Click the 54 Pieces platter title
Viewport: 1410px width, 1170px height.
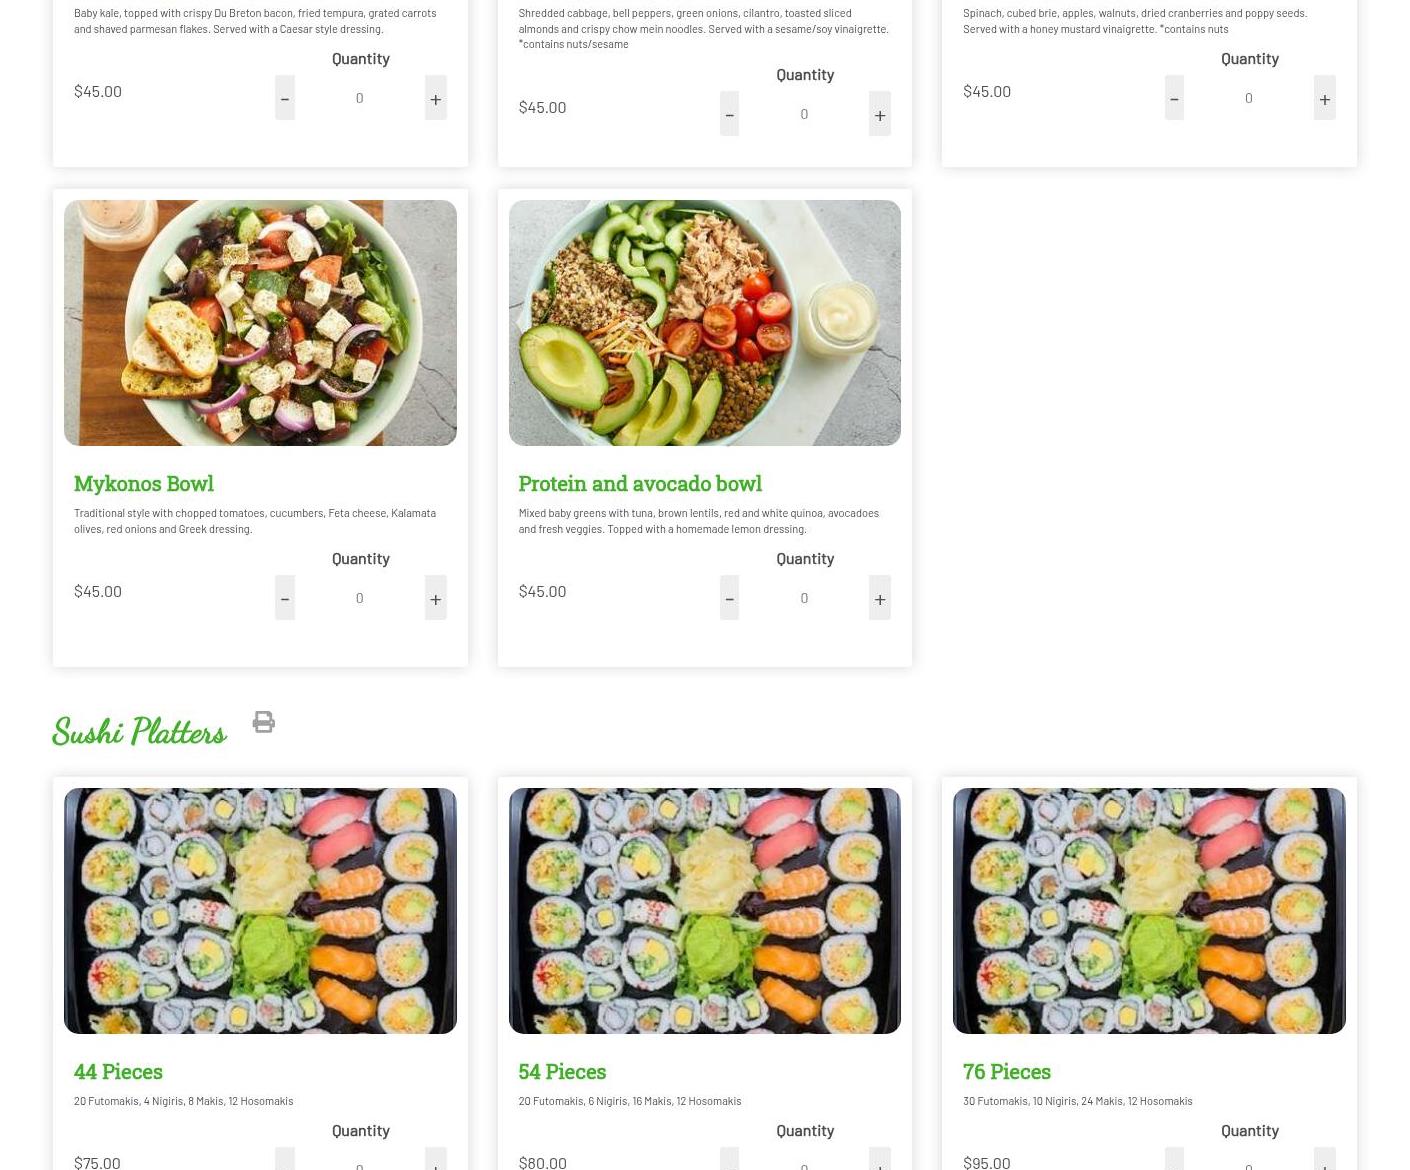tap(562, 1071)
